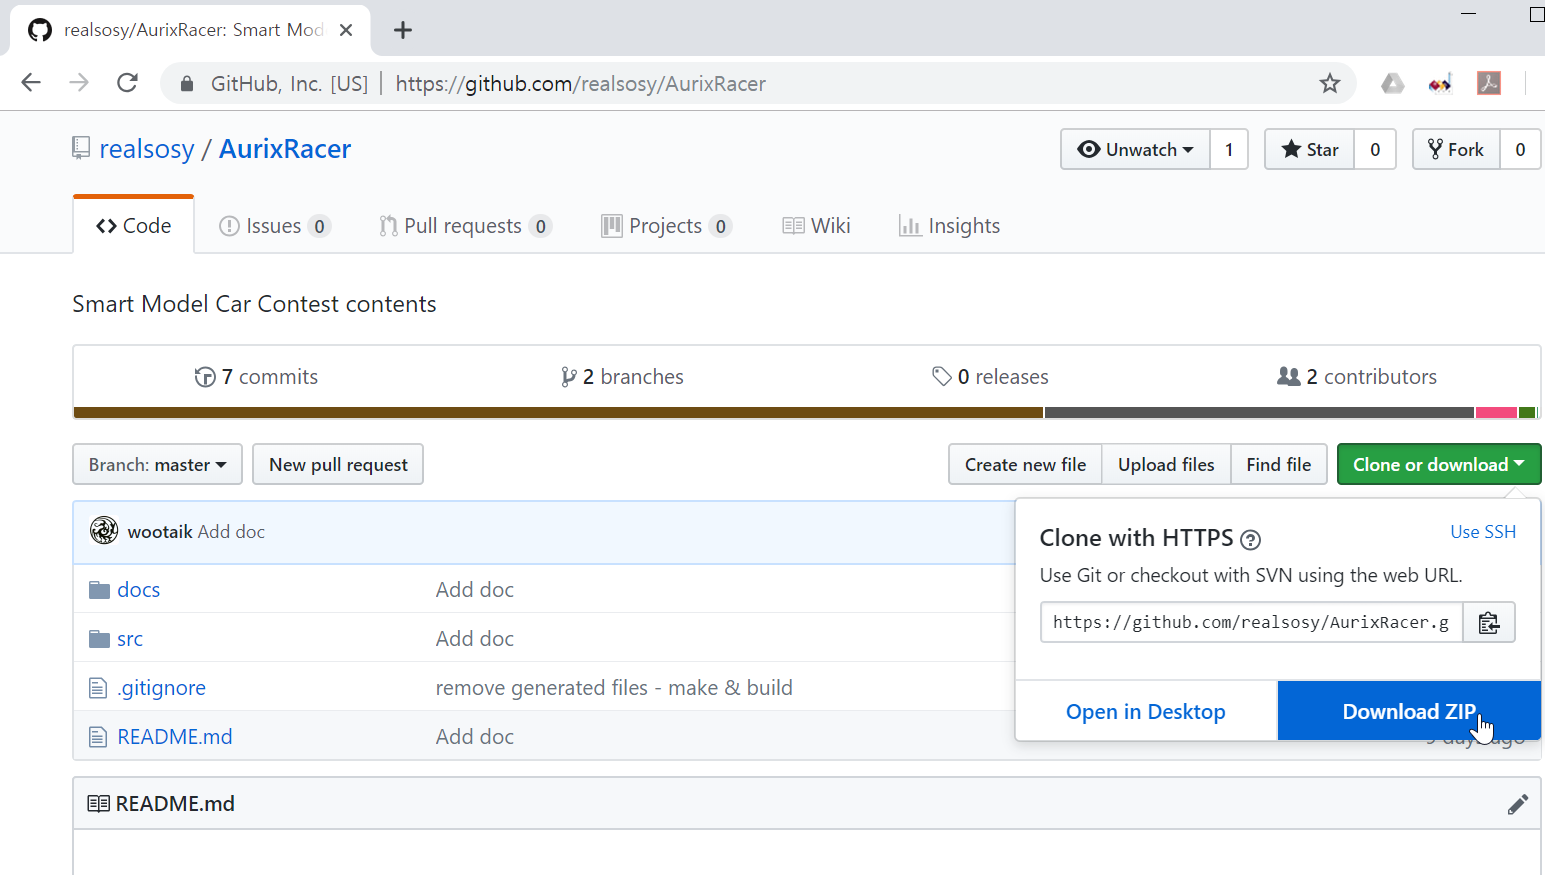
Task: Open the stargazers count of 0
Action: 1375,149
